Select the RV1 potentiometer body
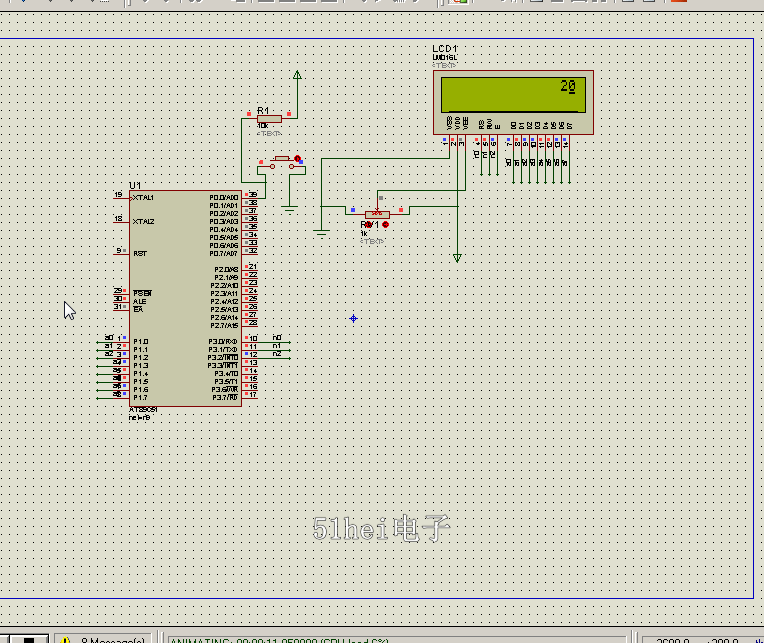 pyautogui.click(x=377, y=215)
